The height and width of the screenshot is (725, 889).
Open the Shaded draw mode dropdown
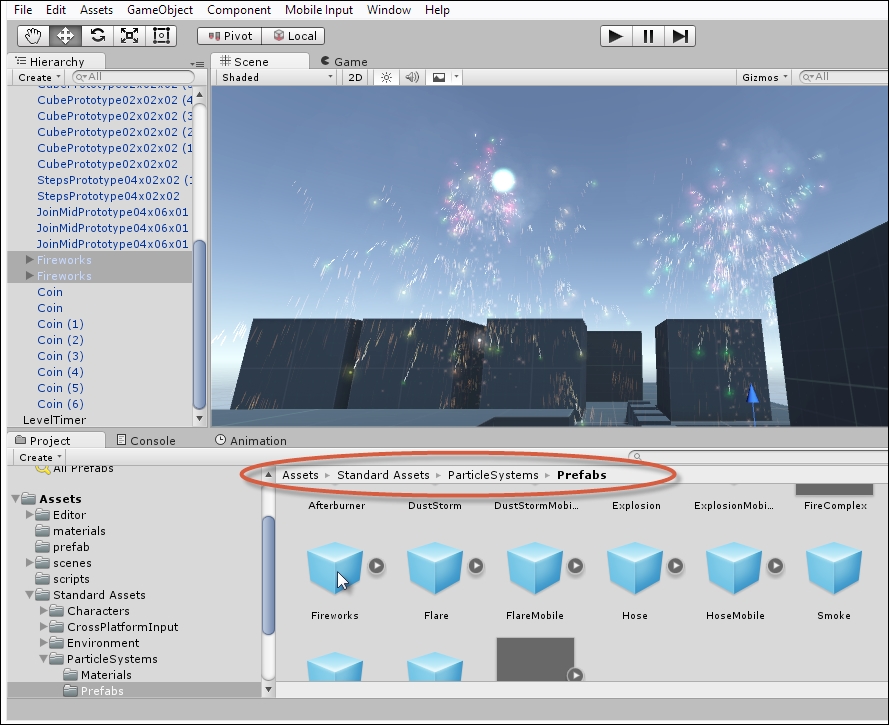coord(276,77)
